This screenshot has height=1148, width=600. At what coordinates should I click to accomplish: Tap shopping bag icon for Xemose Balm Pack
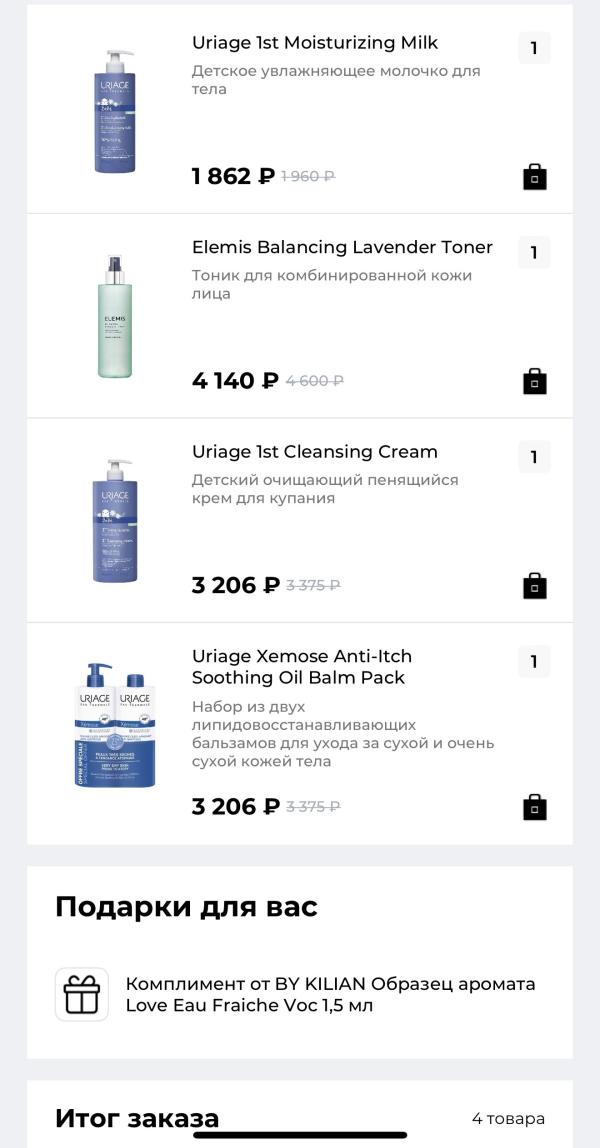(x=535, y=807)
